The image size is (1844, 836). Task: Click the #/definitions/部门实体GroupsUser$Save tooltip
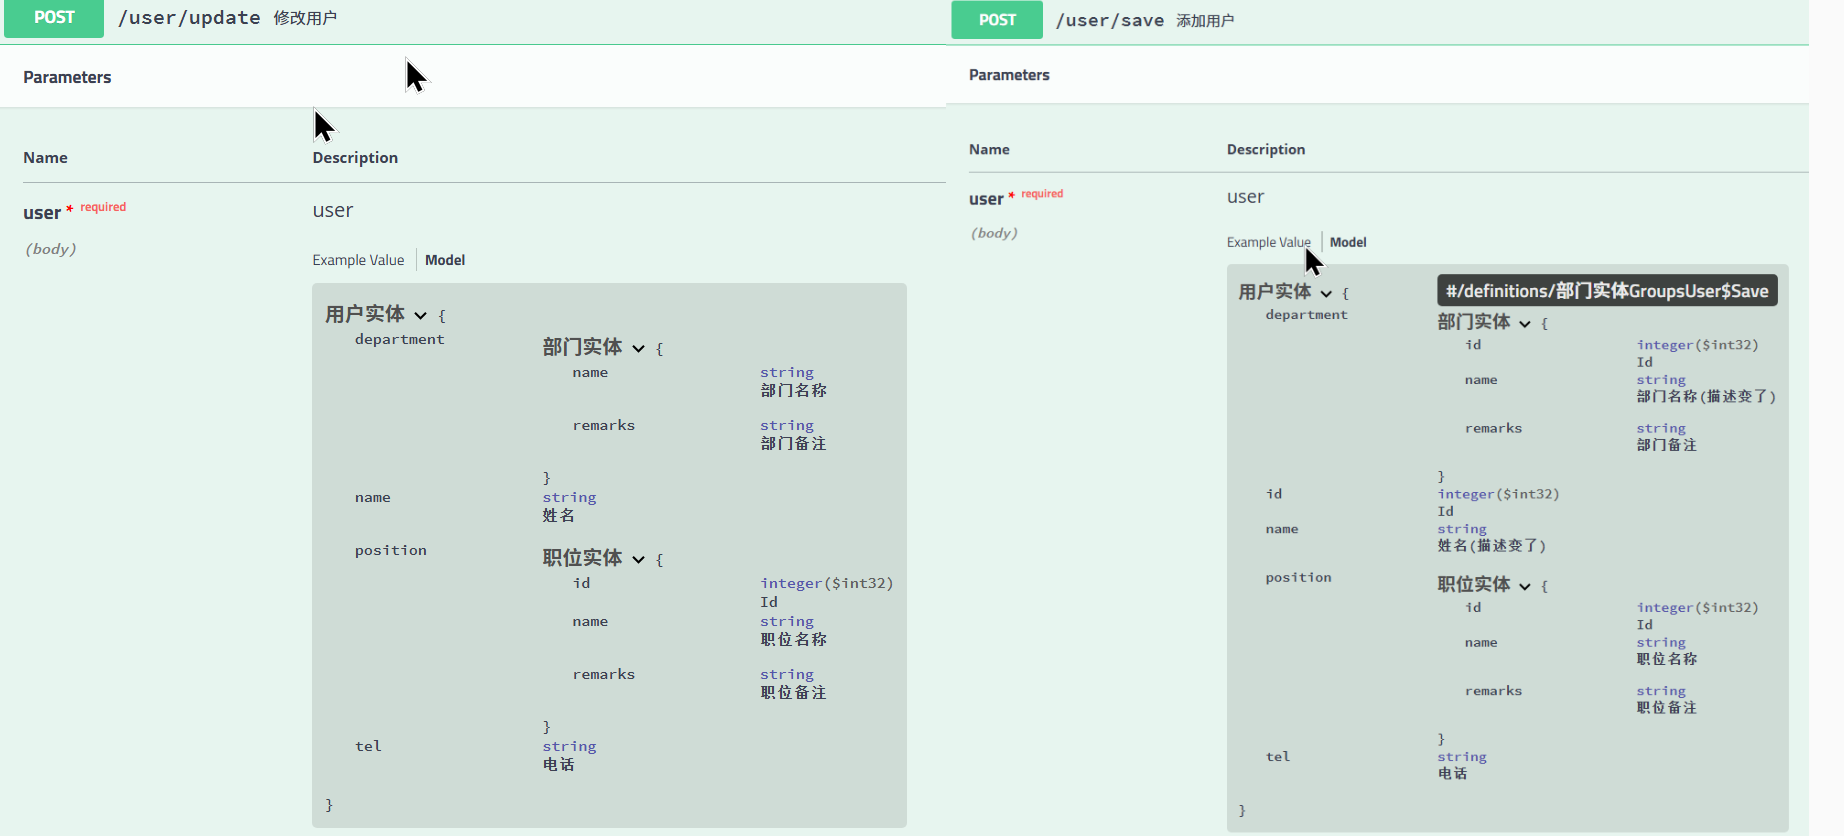[x=1607, y=291]
